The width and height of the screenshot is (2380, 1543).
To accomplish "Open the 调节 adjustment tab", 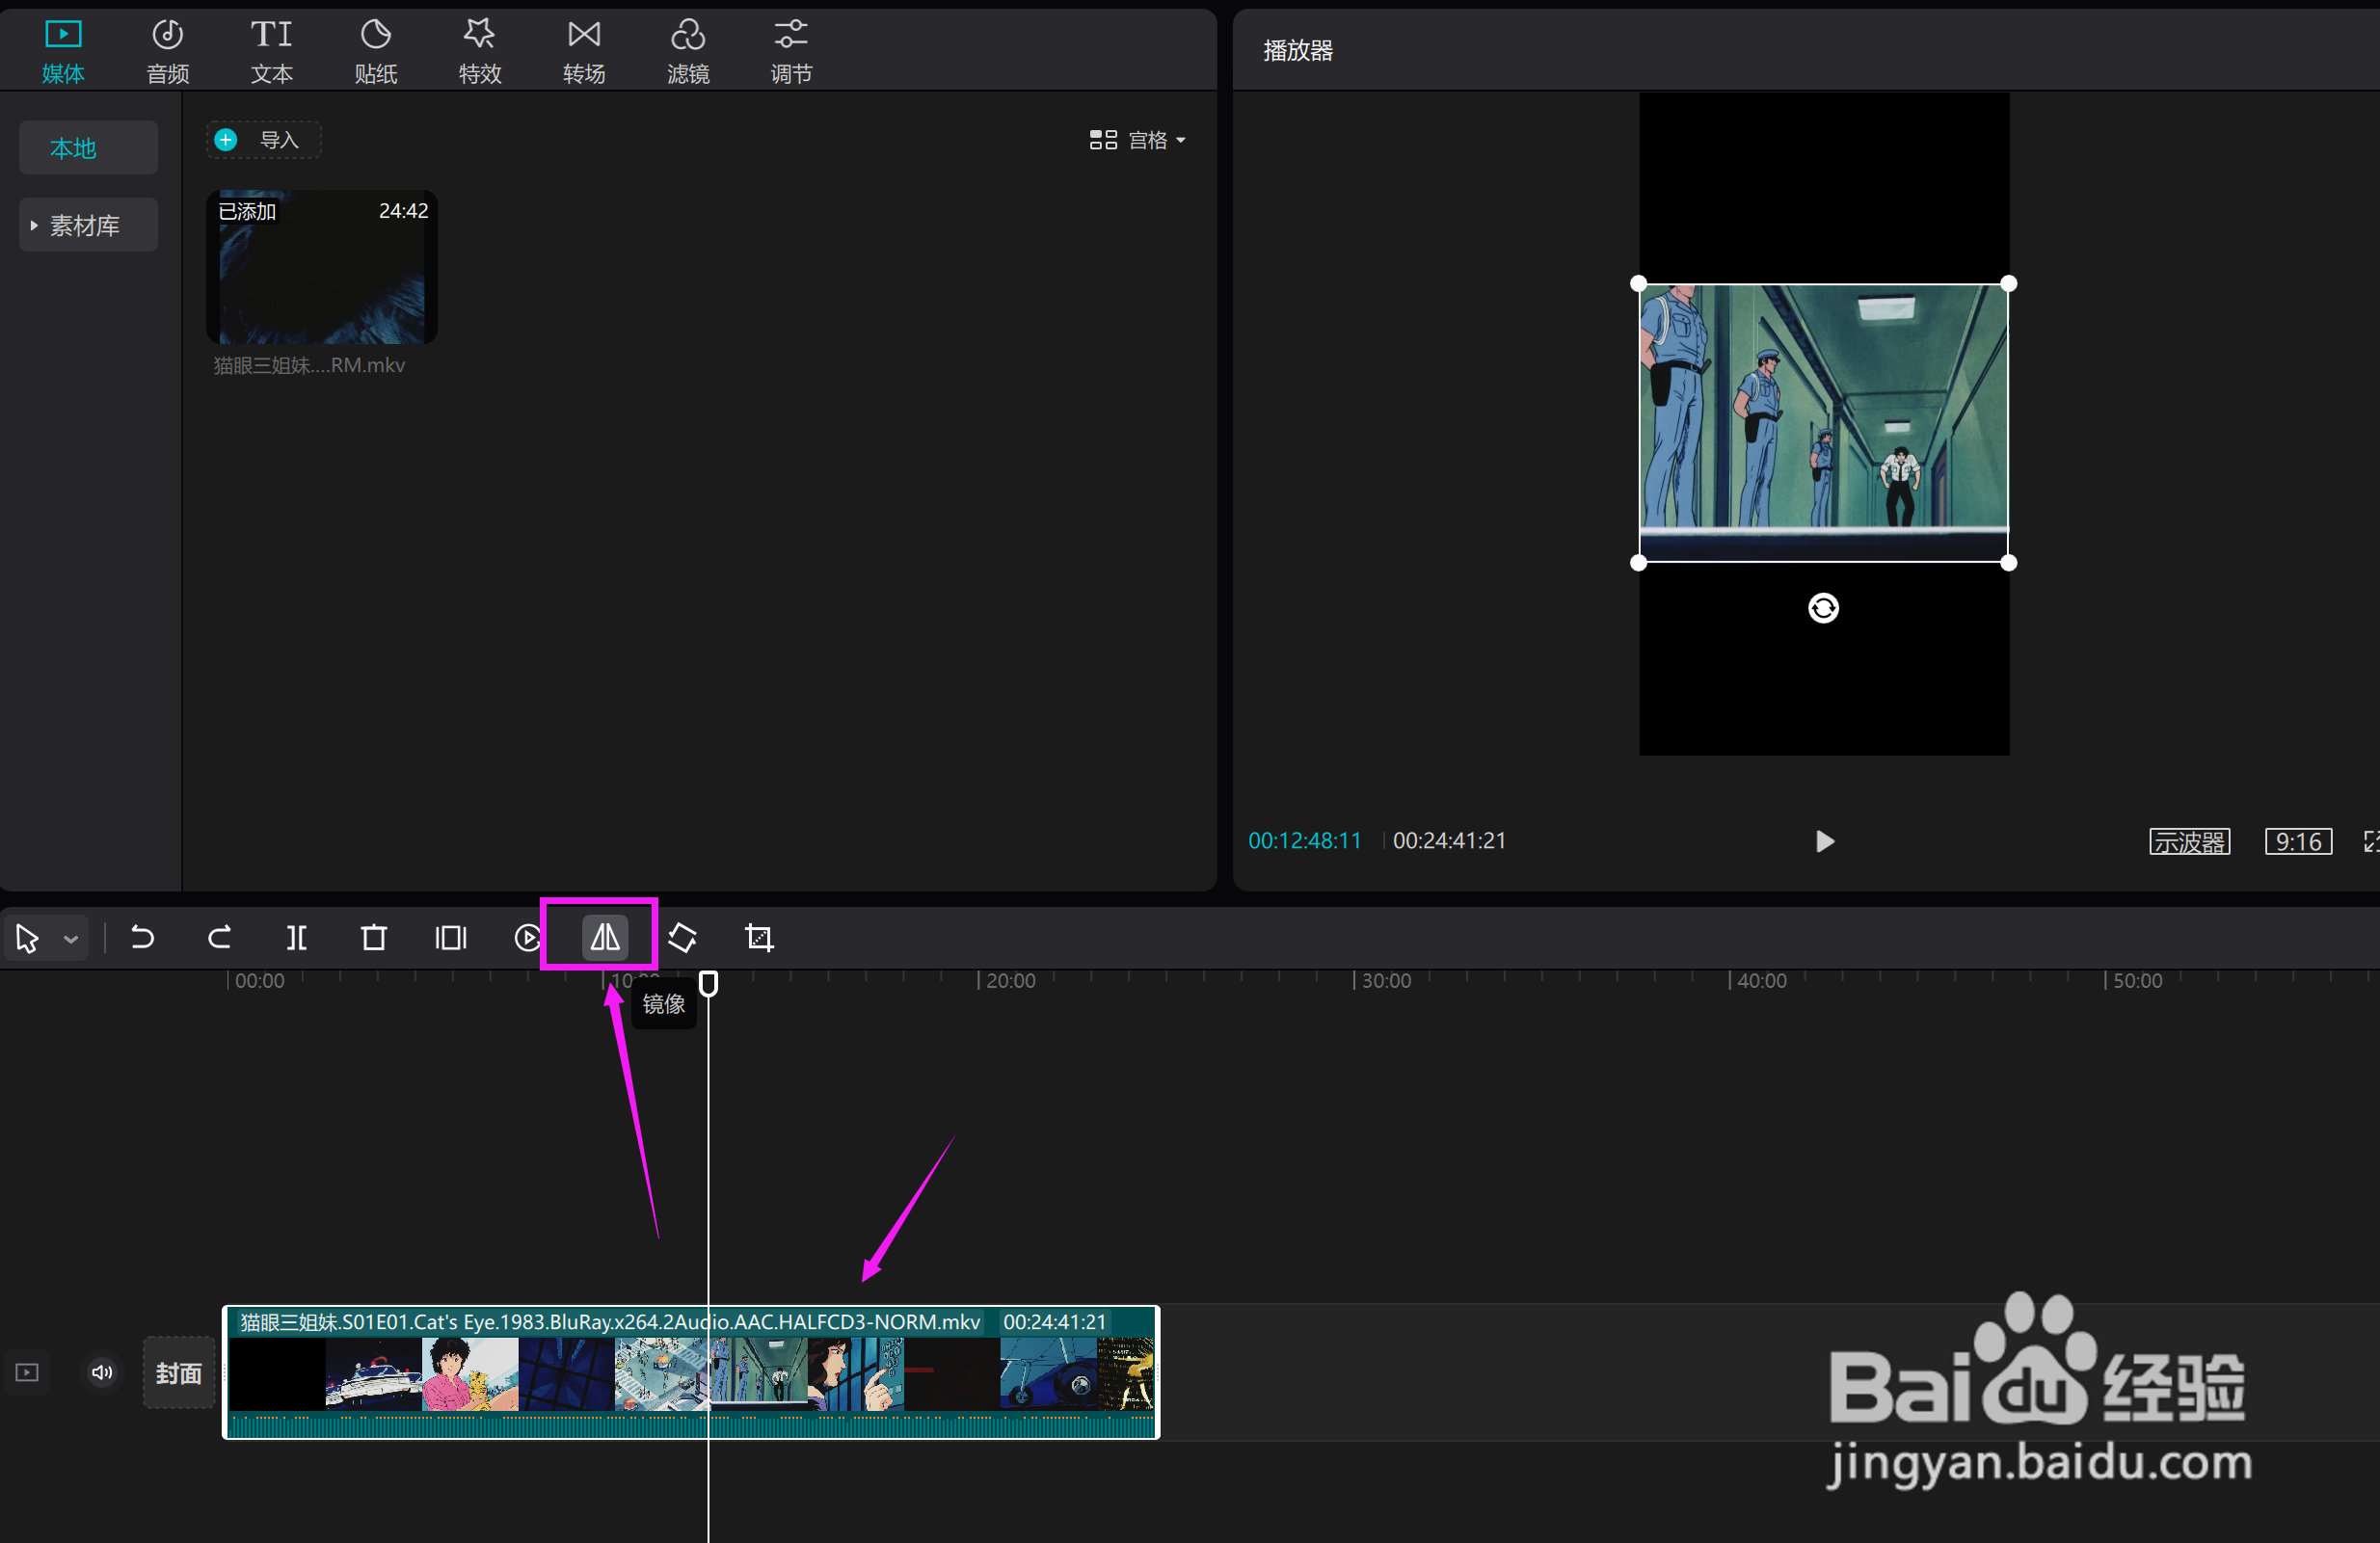I will click(791, 50).
